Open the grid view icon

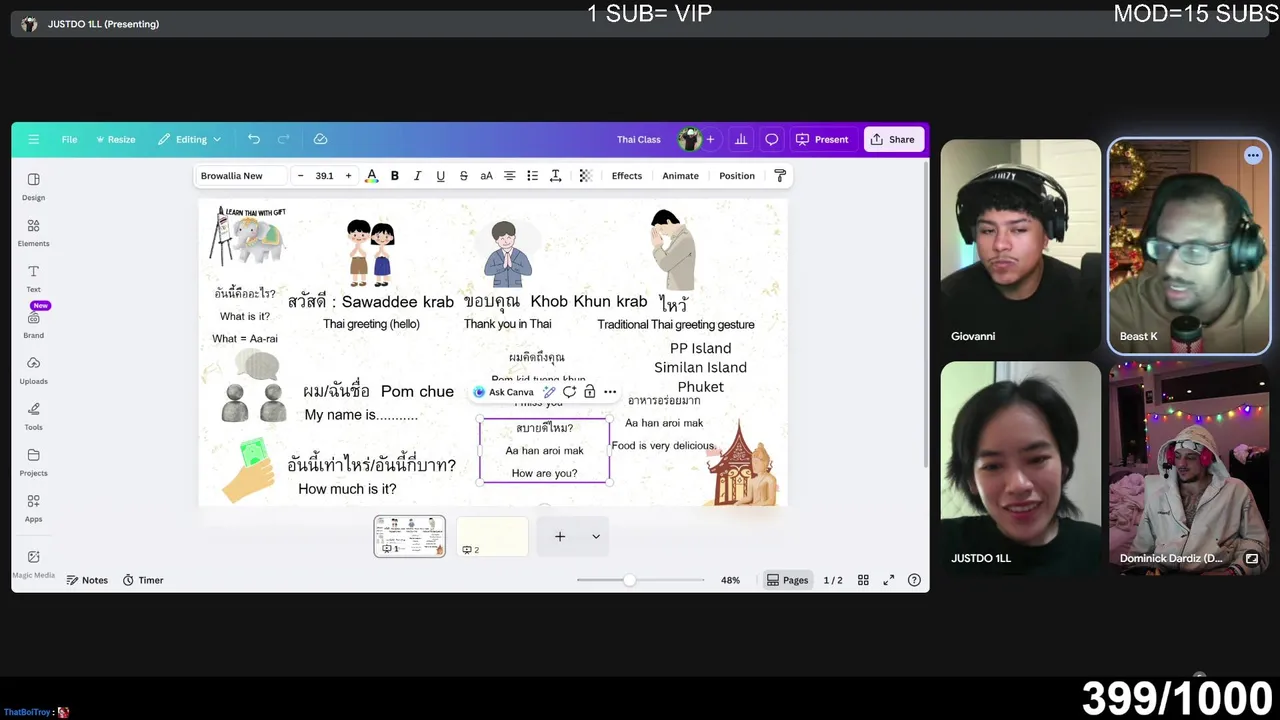click(863, 580)
